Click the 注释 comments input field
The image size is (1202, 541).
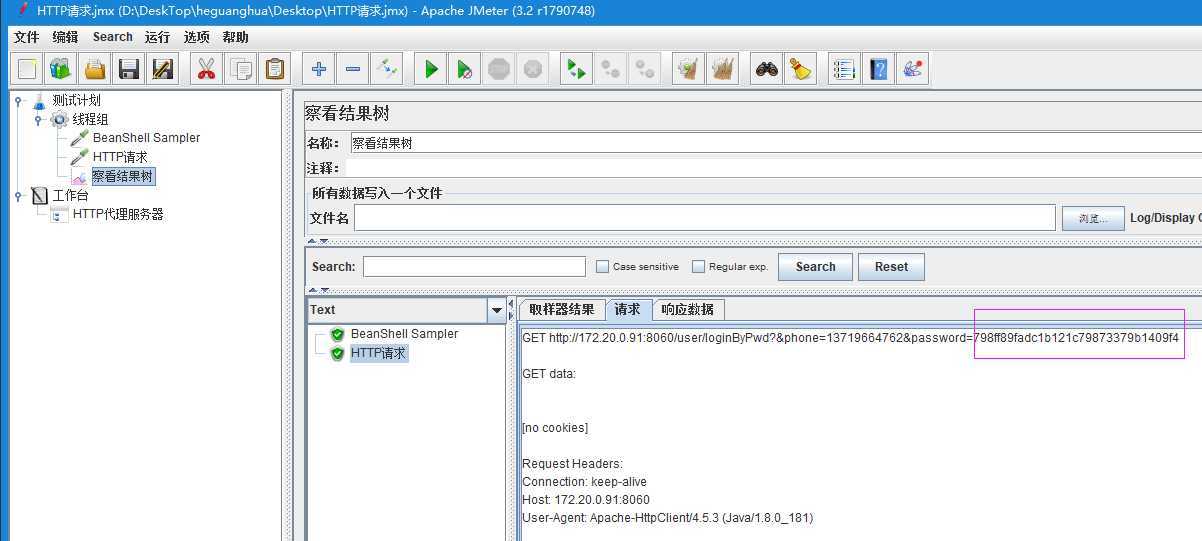pos(774,168)
